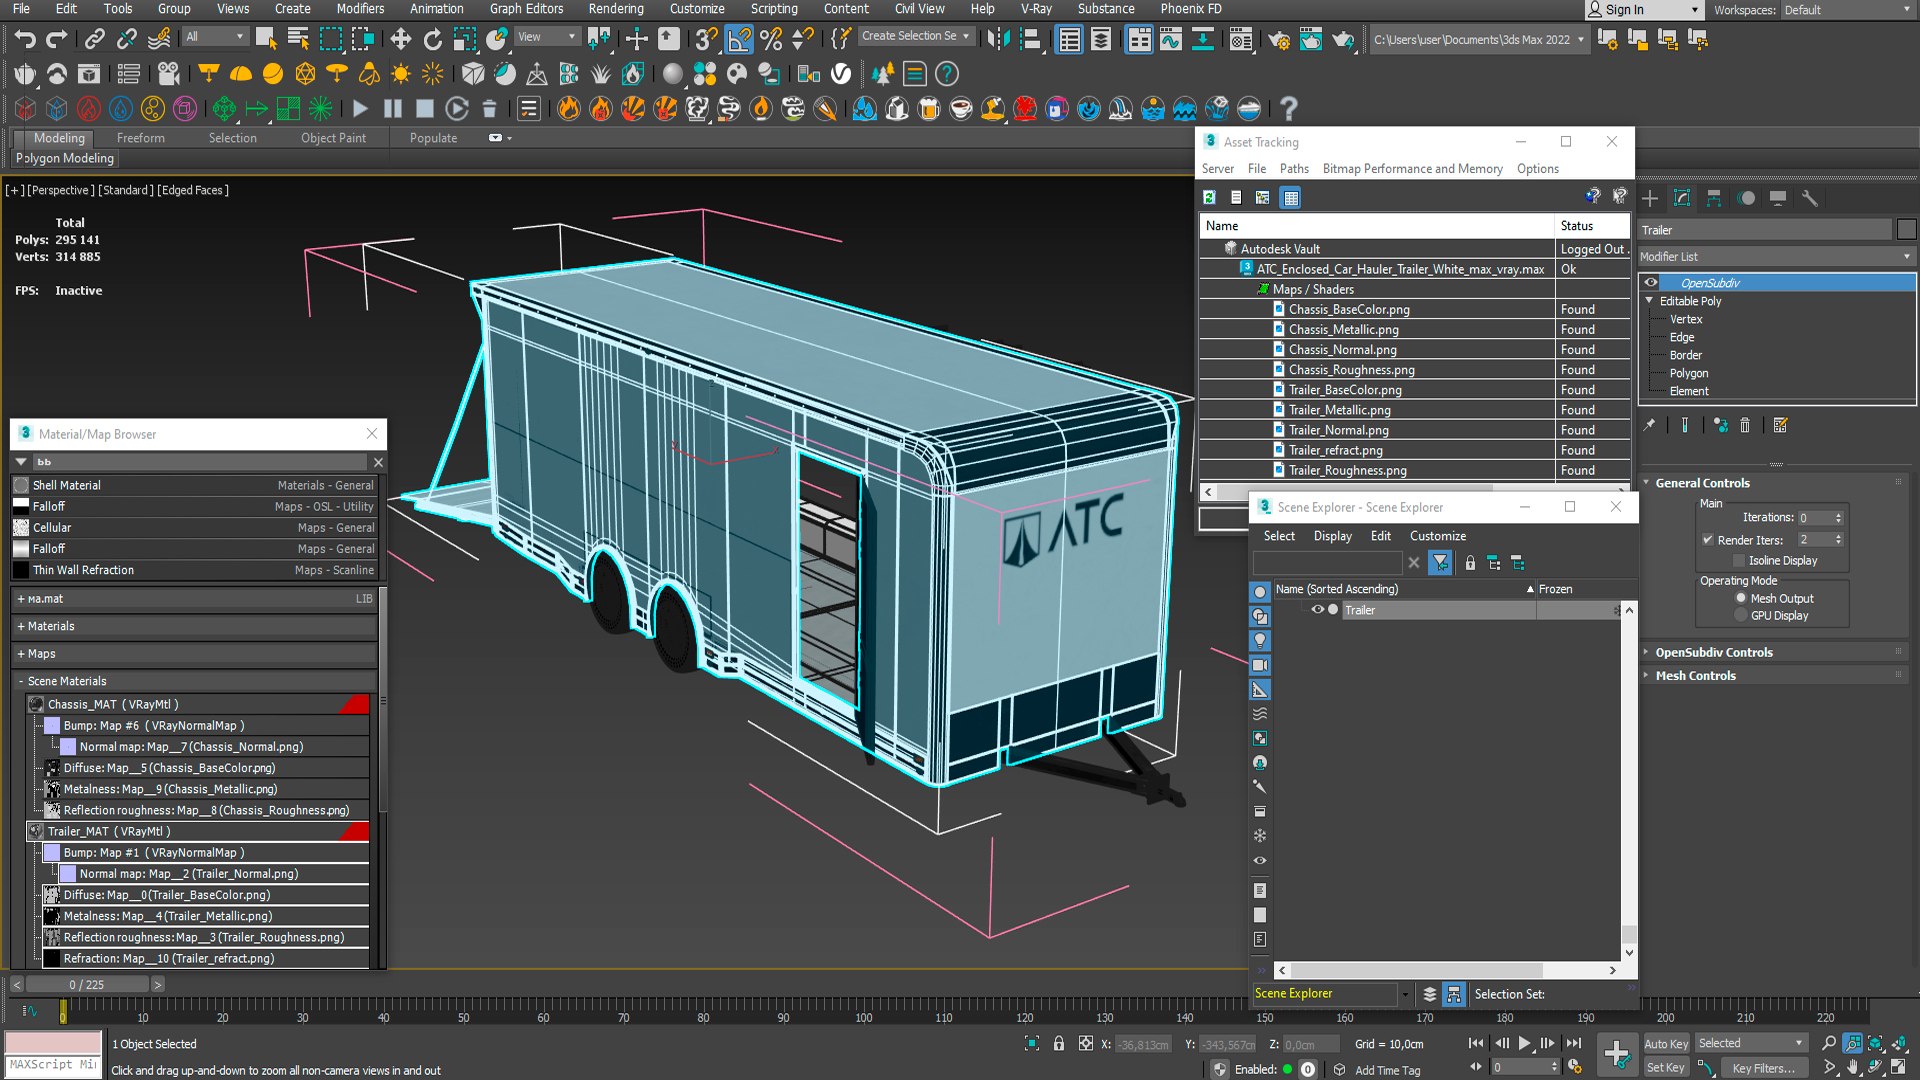Click the question mark help icon on the Phoenix FD toolbar
Viewport: 1920px width, 1080px height.
click(x=1289, y=108)
